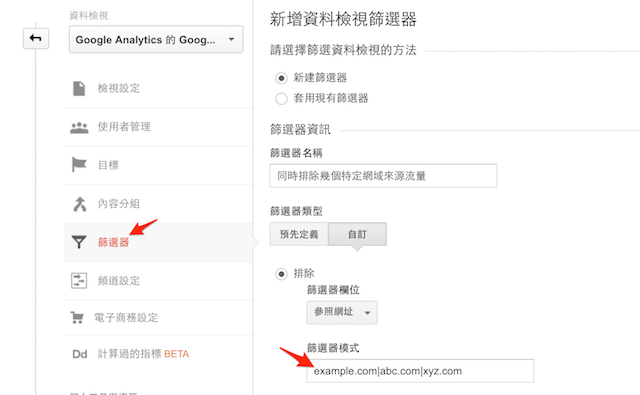Open the 檢視設定 document icon
This screenshot has height=395, width=640.
tap(79, 89)
